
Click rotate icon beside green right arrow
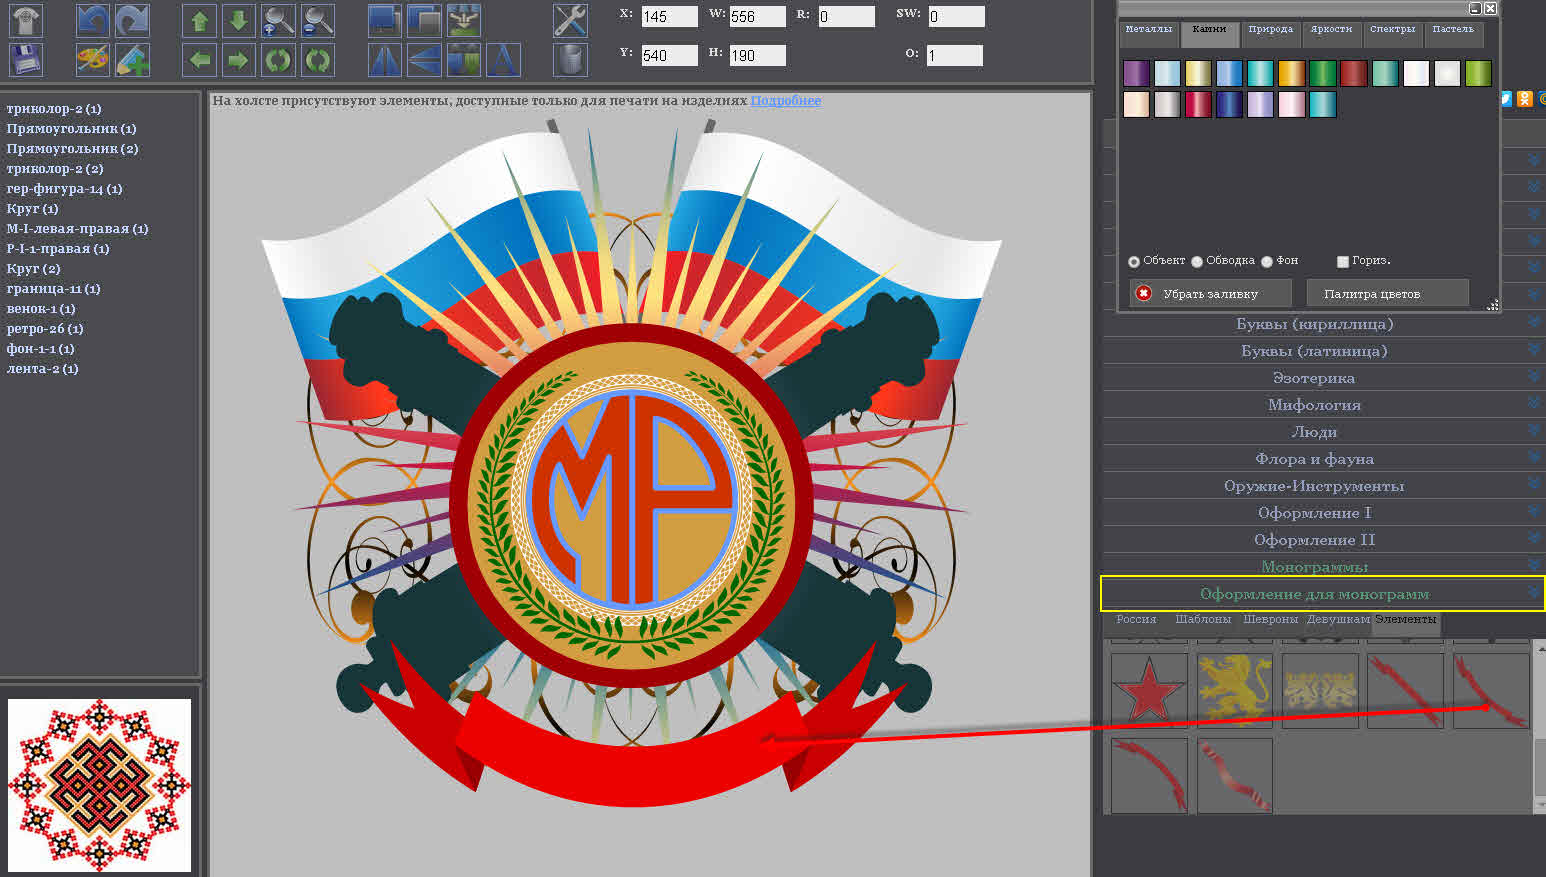tap(278, 60)
